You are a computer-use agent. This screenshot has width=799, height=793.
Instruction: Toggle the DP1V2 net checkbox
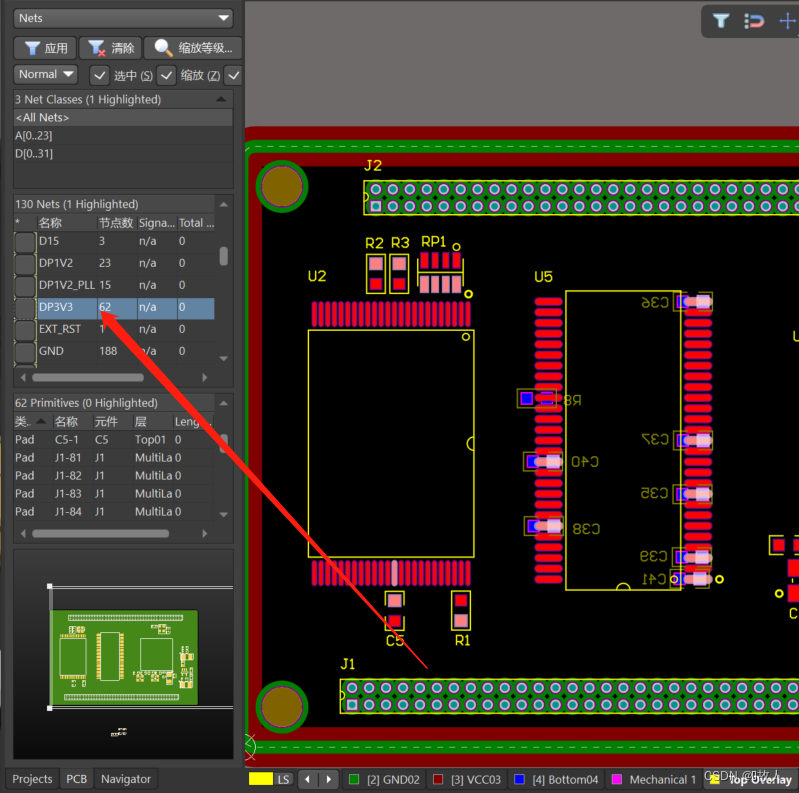click(25, 263)
